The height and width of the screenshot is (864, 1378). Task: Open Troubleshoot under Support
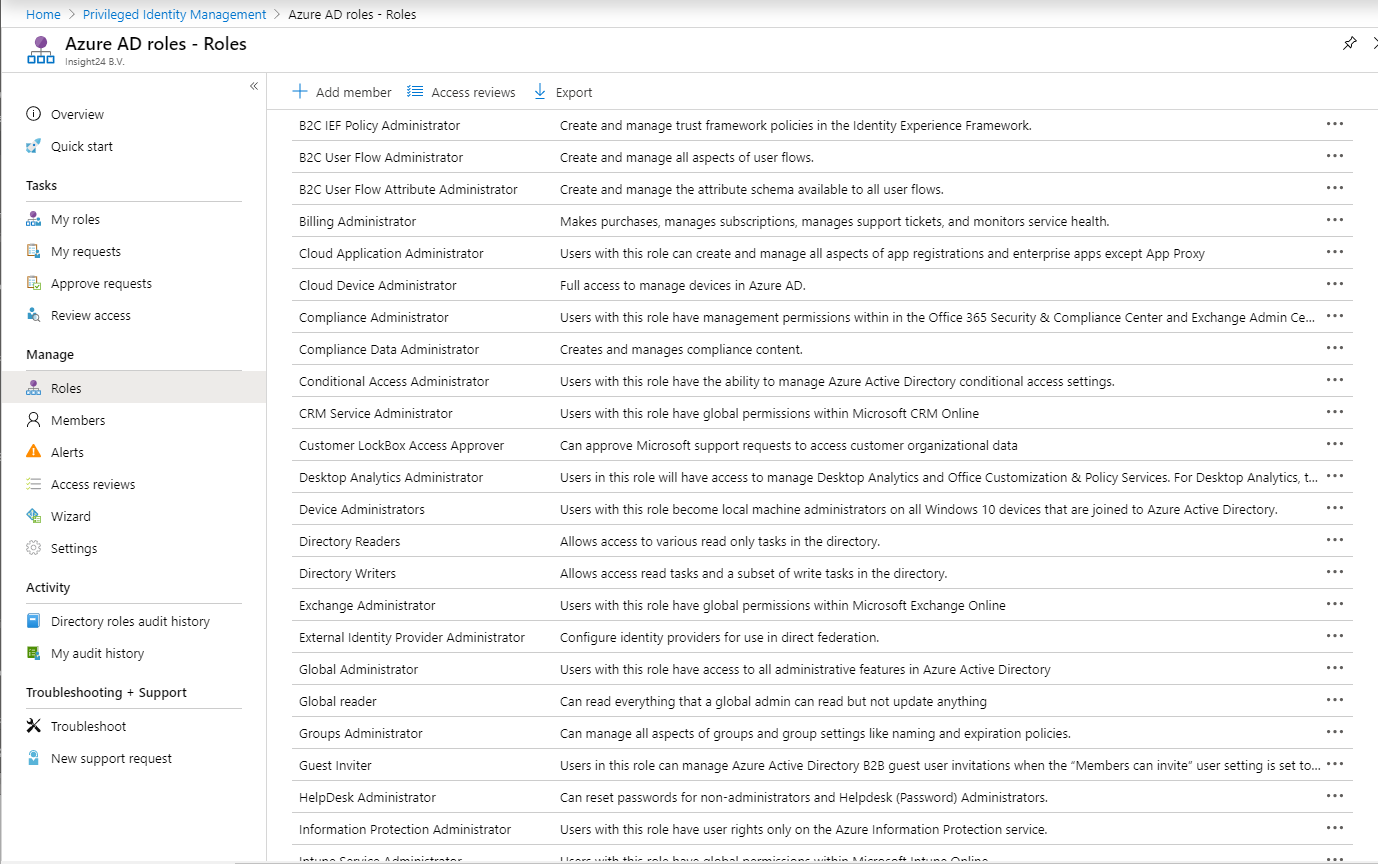(89, 726)
